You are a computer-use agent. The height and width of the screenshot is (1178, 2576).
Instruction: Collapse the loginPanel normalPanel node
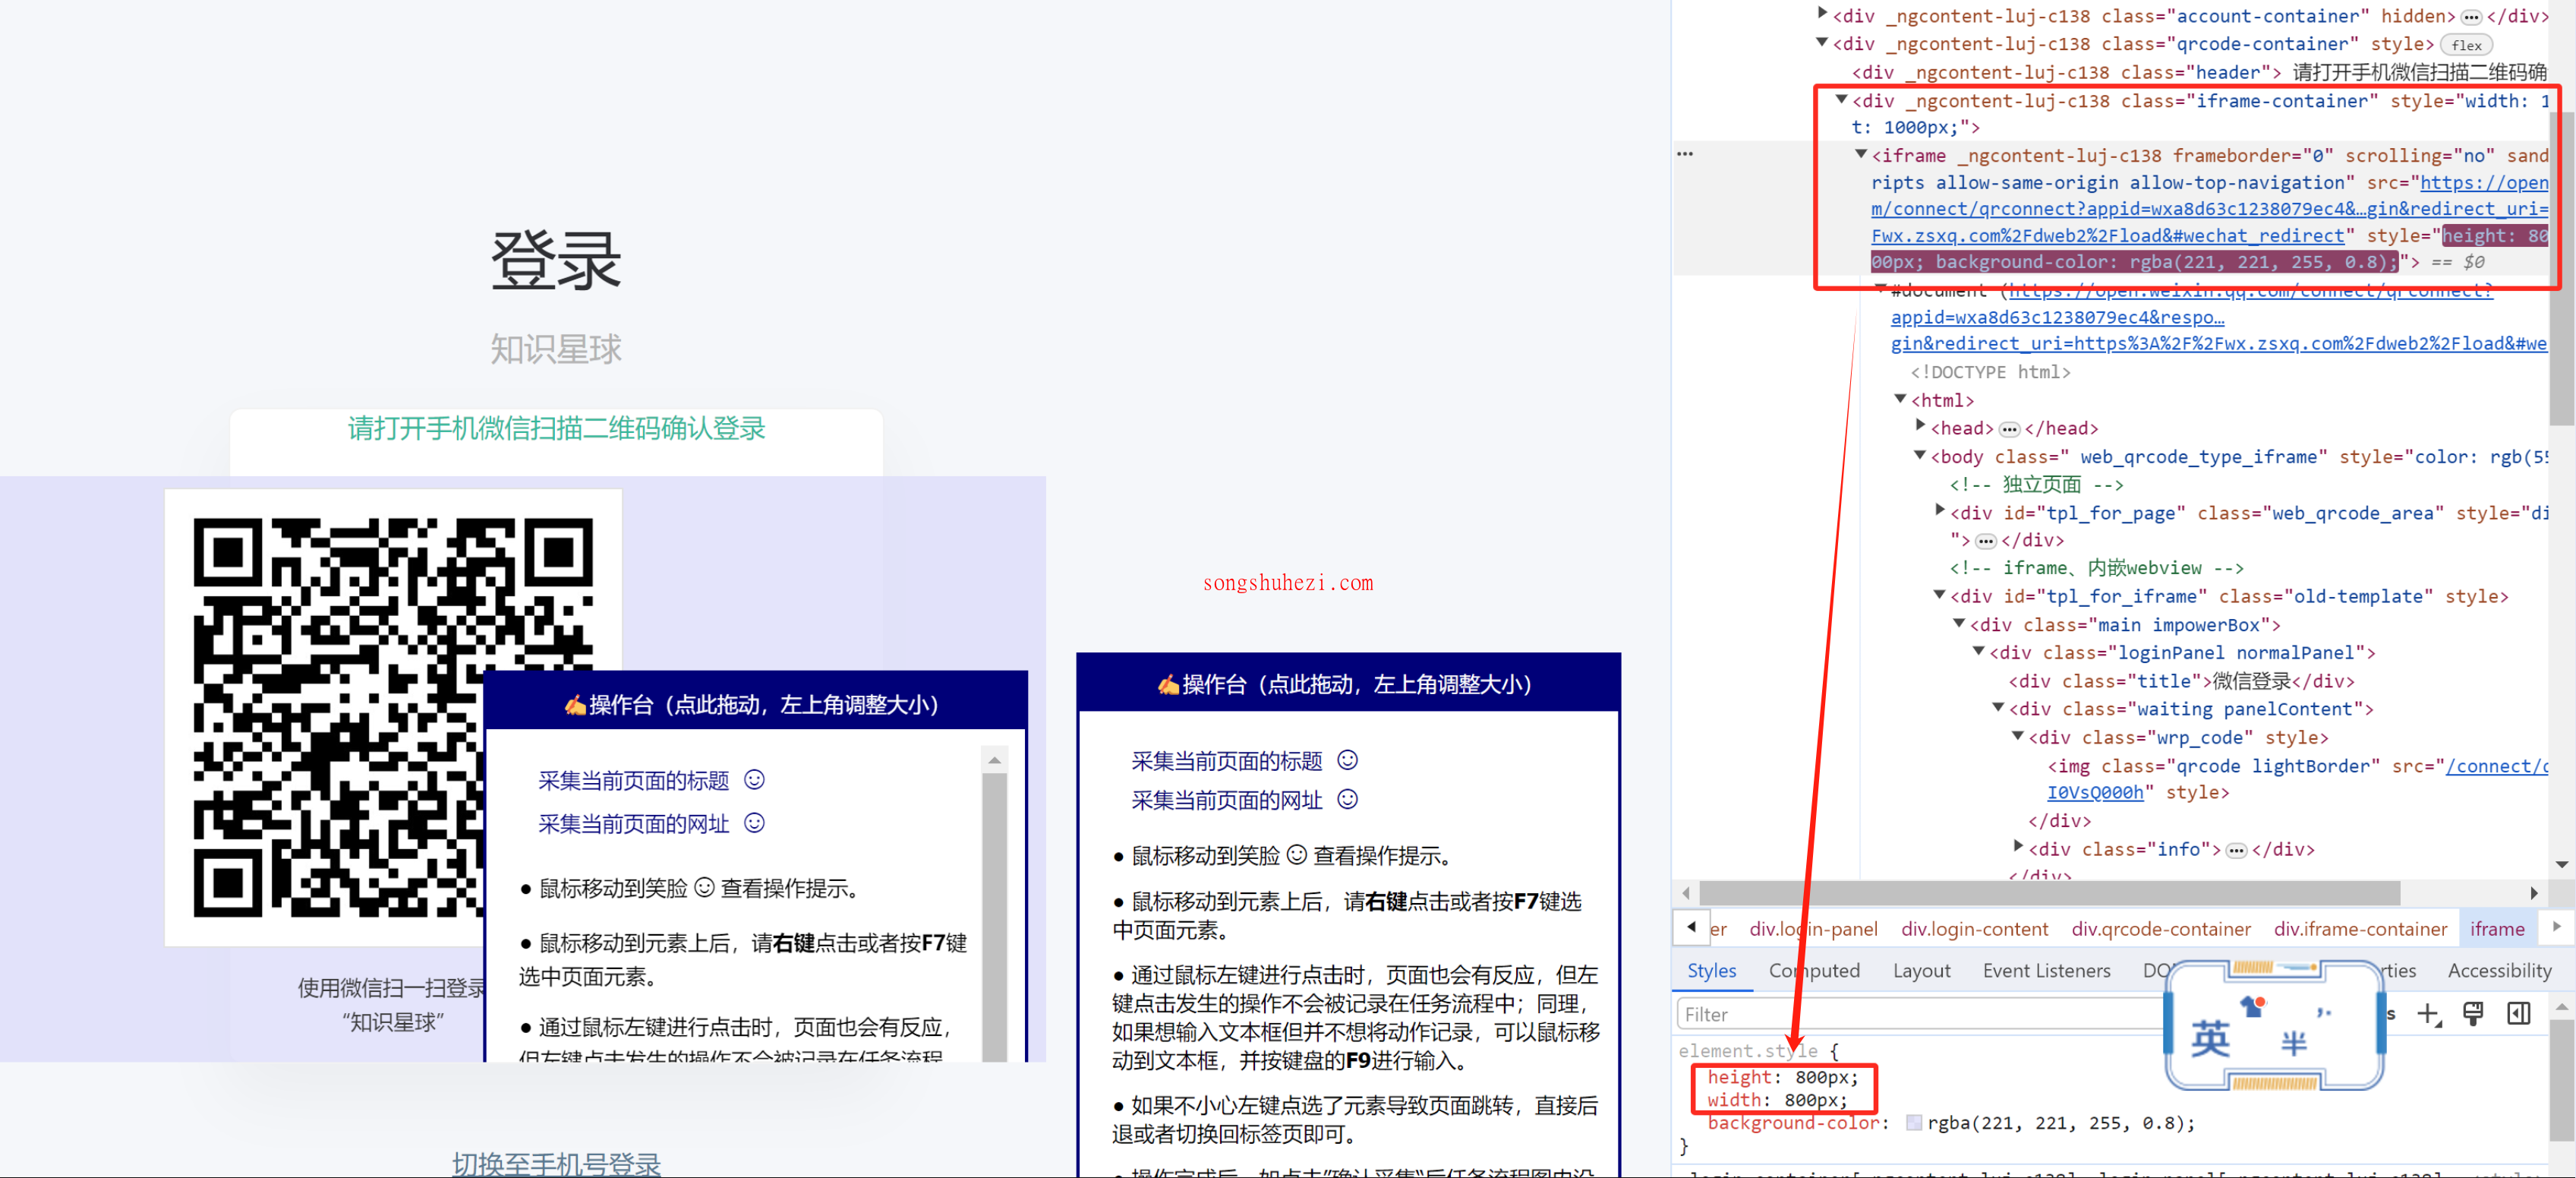click(x=1979, y=651)
